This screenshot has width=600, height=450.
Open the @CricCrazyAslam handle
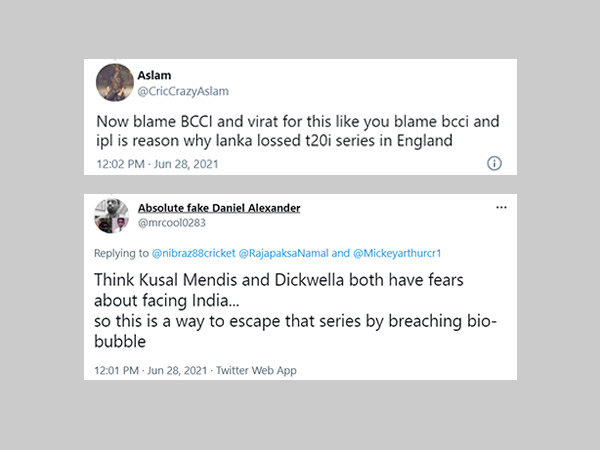tap(181, 90)
